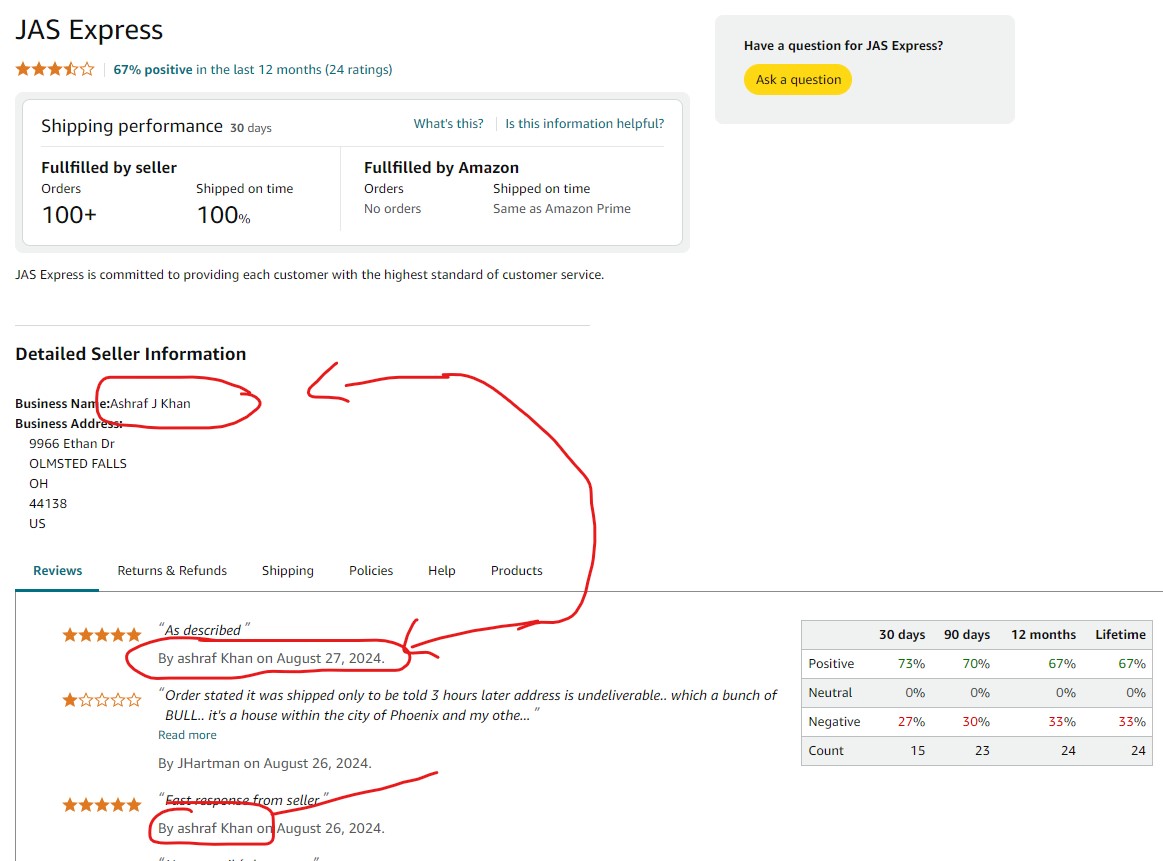Switch to Returns & Refunds tab
The height and width of the screenshot is (861, 1163).
pos(172,571)
